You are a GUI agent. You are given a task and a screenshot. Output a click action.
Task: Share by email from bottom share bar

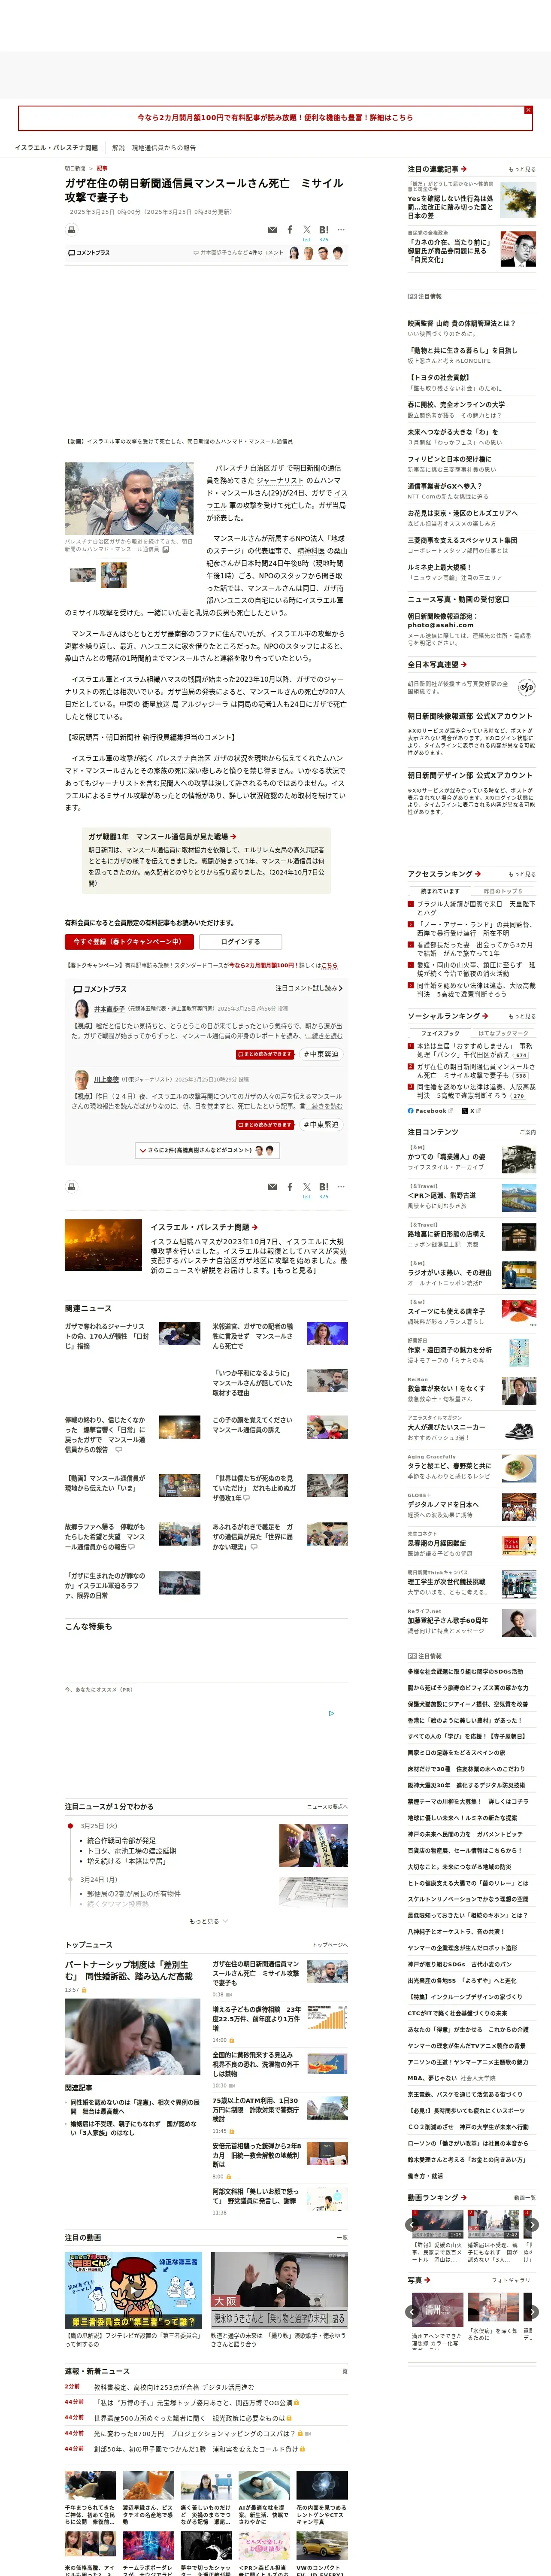pyautogui.click(x=272, y=1187)
